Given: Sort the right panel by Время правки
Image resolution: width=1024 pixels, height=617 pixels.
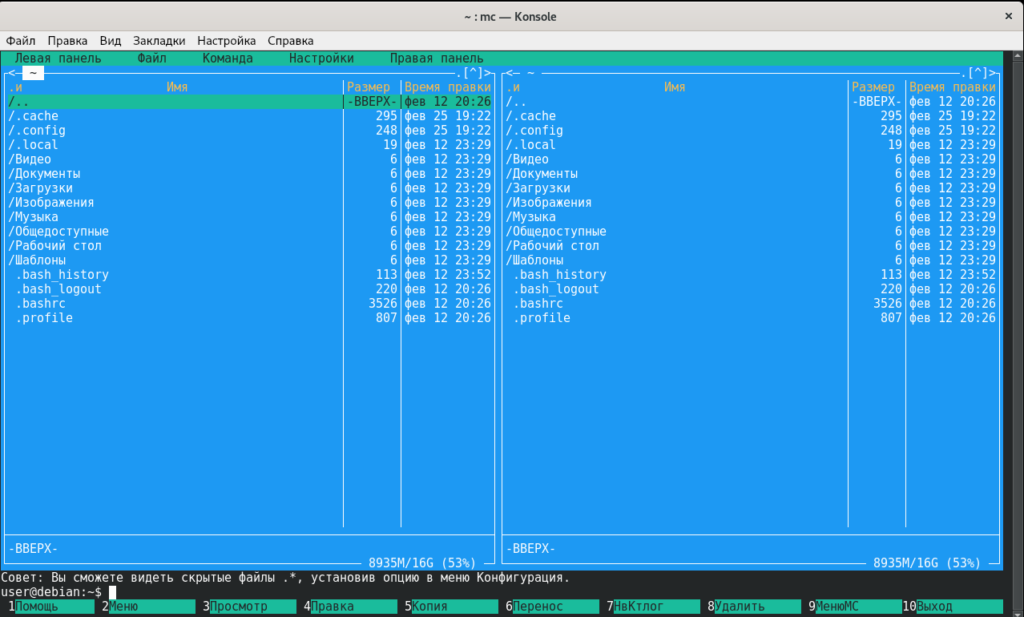Looking at the screenshot, I should point(952,87).
